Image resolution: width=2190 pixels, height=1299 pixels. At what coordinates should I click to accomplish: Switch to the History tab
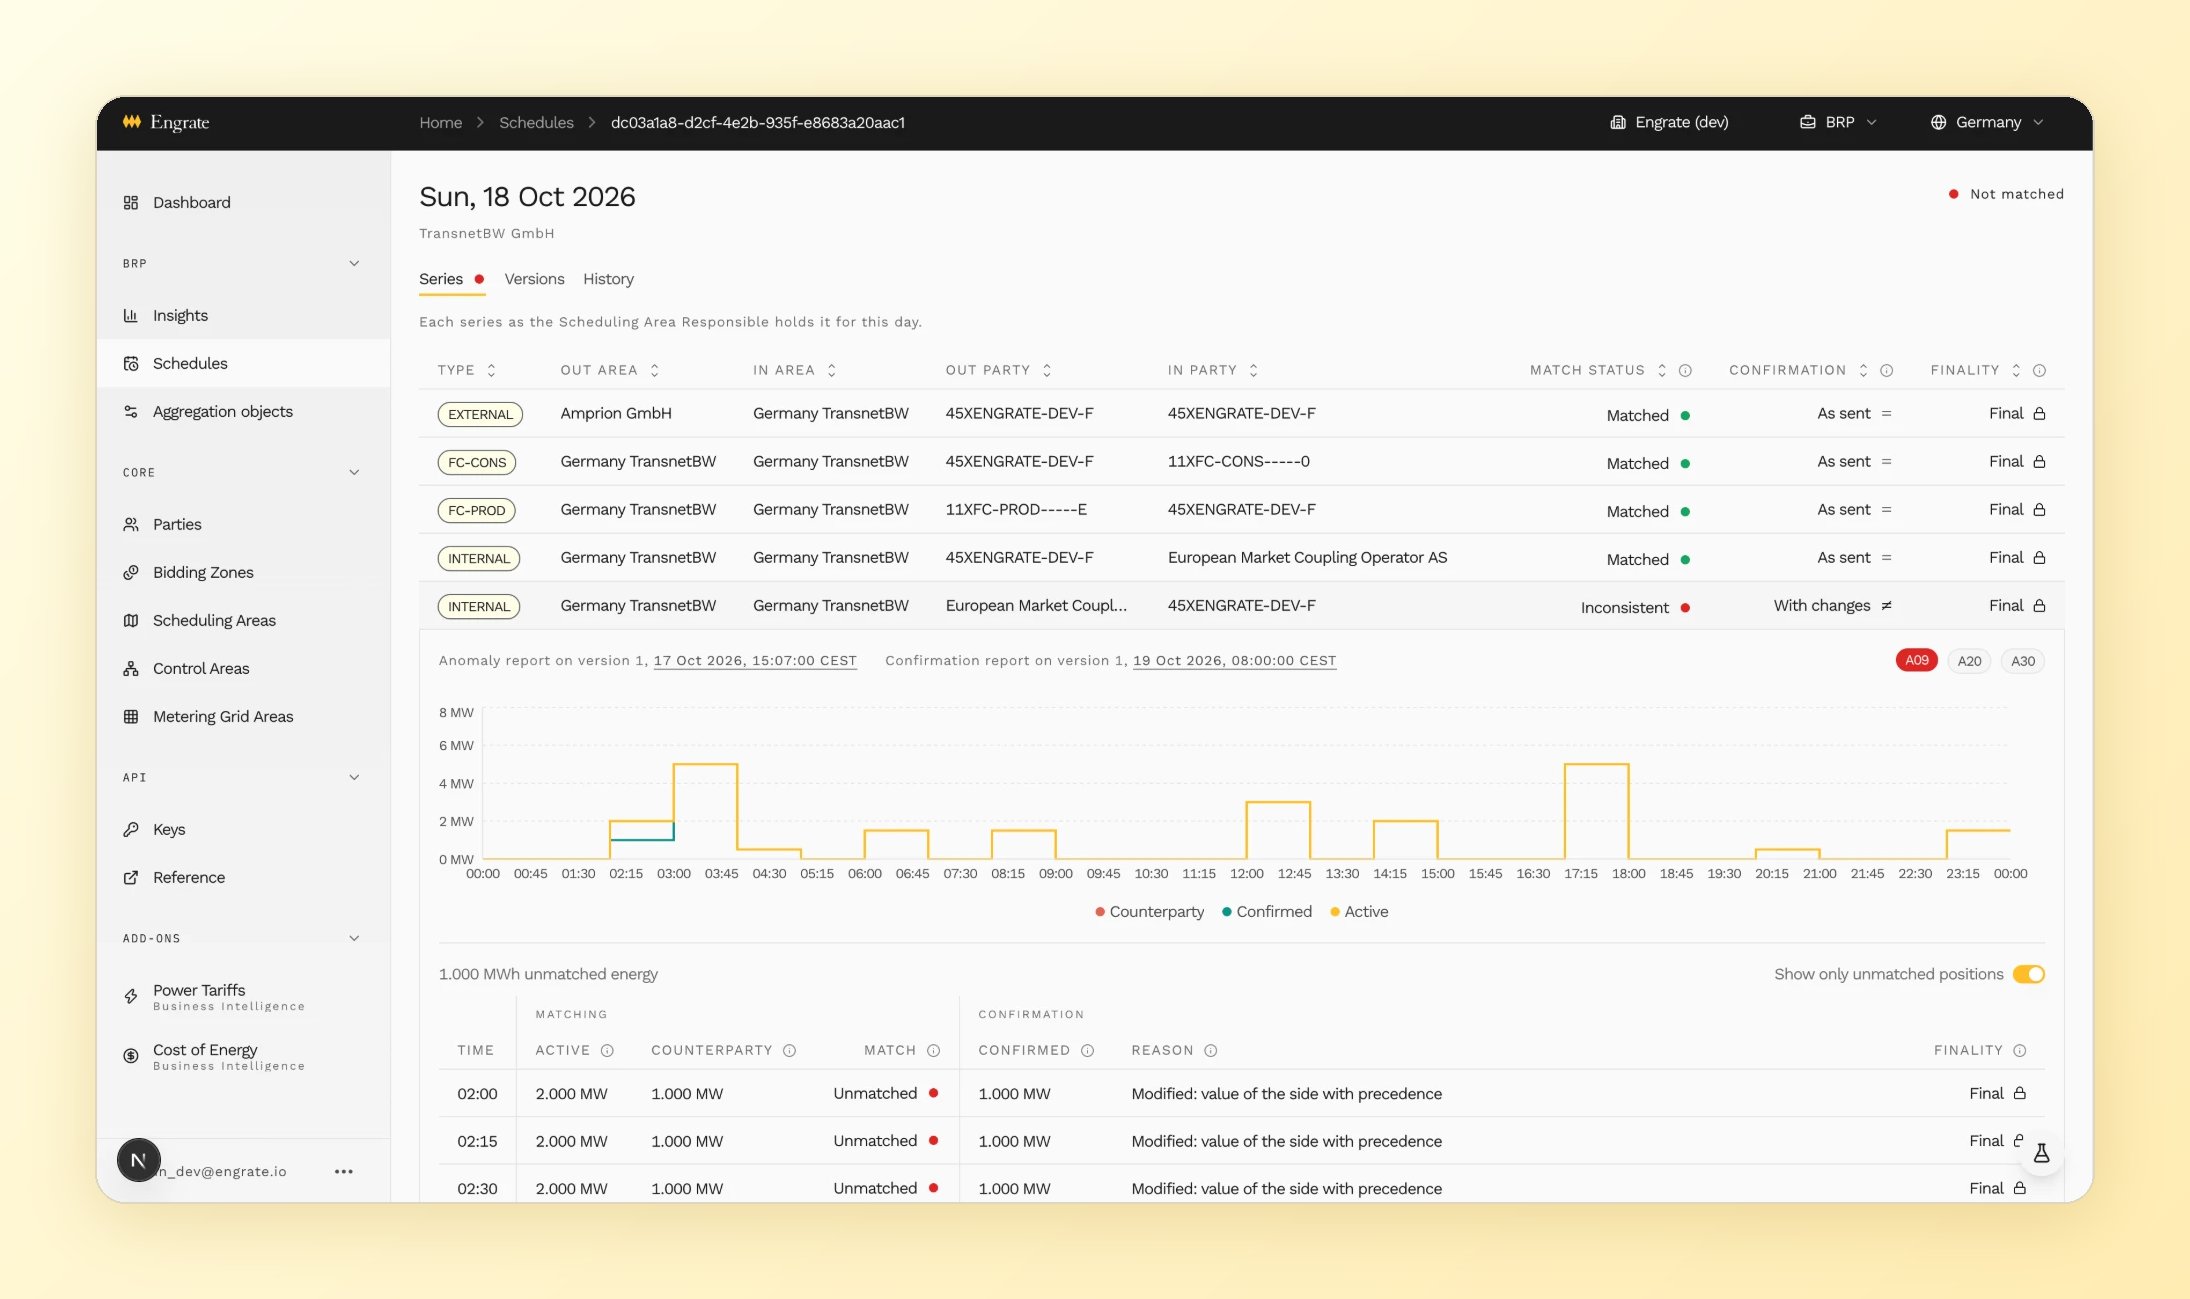(x=608, y=279)
